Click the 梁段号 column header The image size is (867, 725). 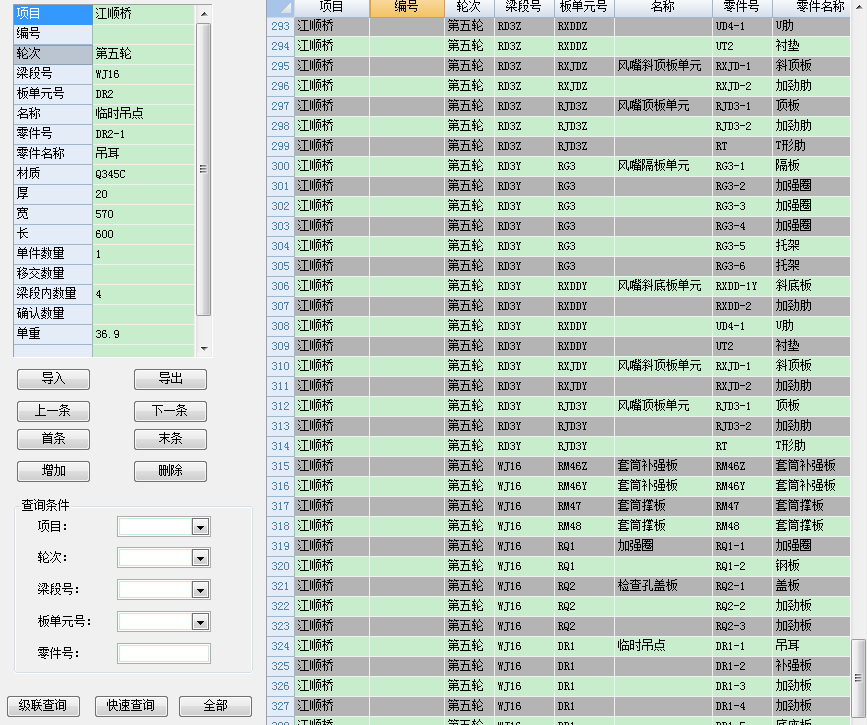(524, 7)
